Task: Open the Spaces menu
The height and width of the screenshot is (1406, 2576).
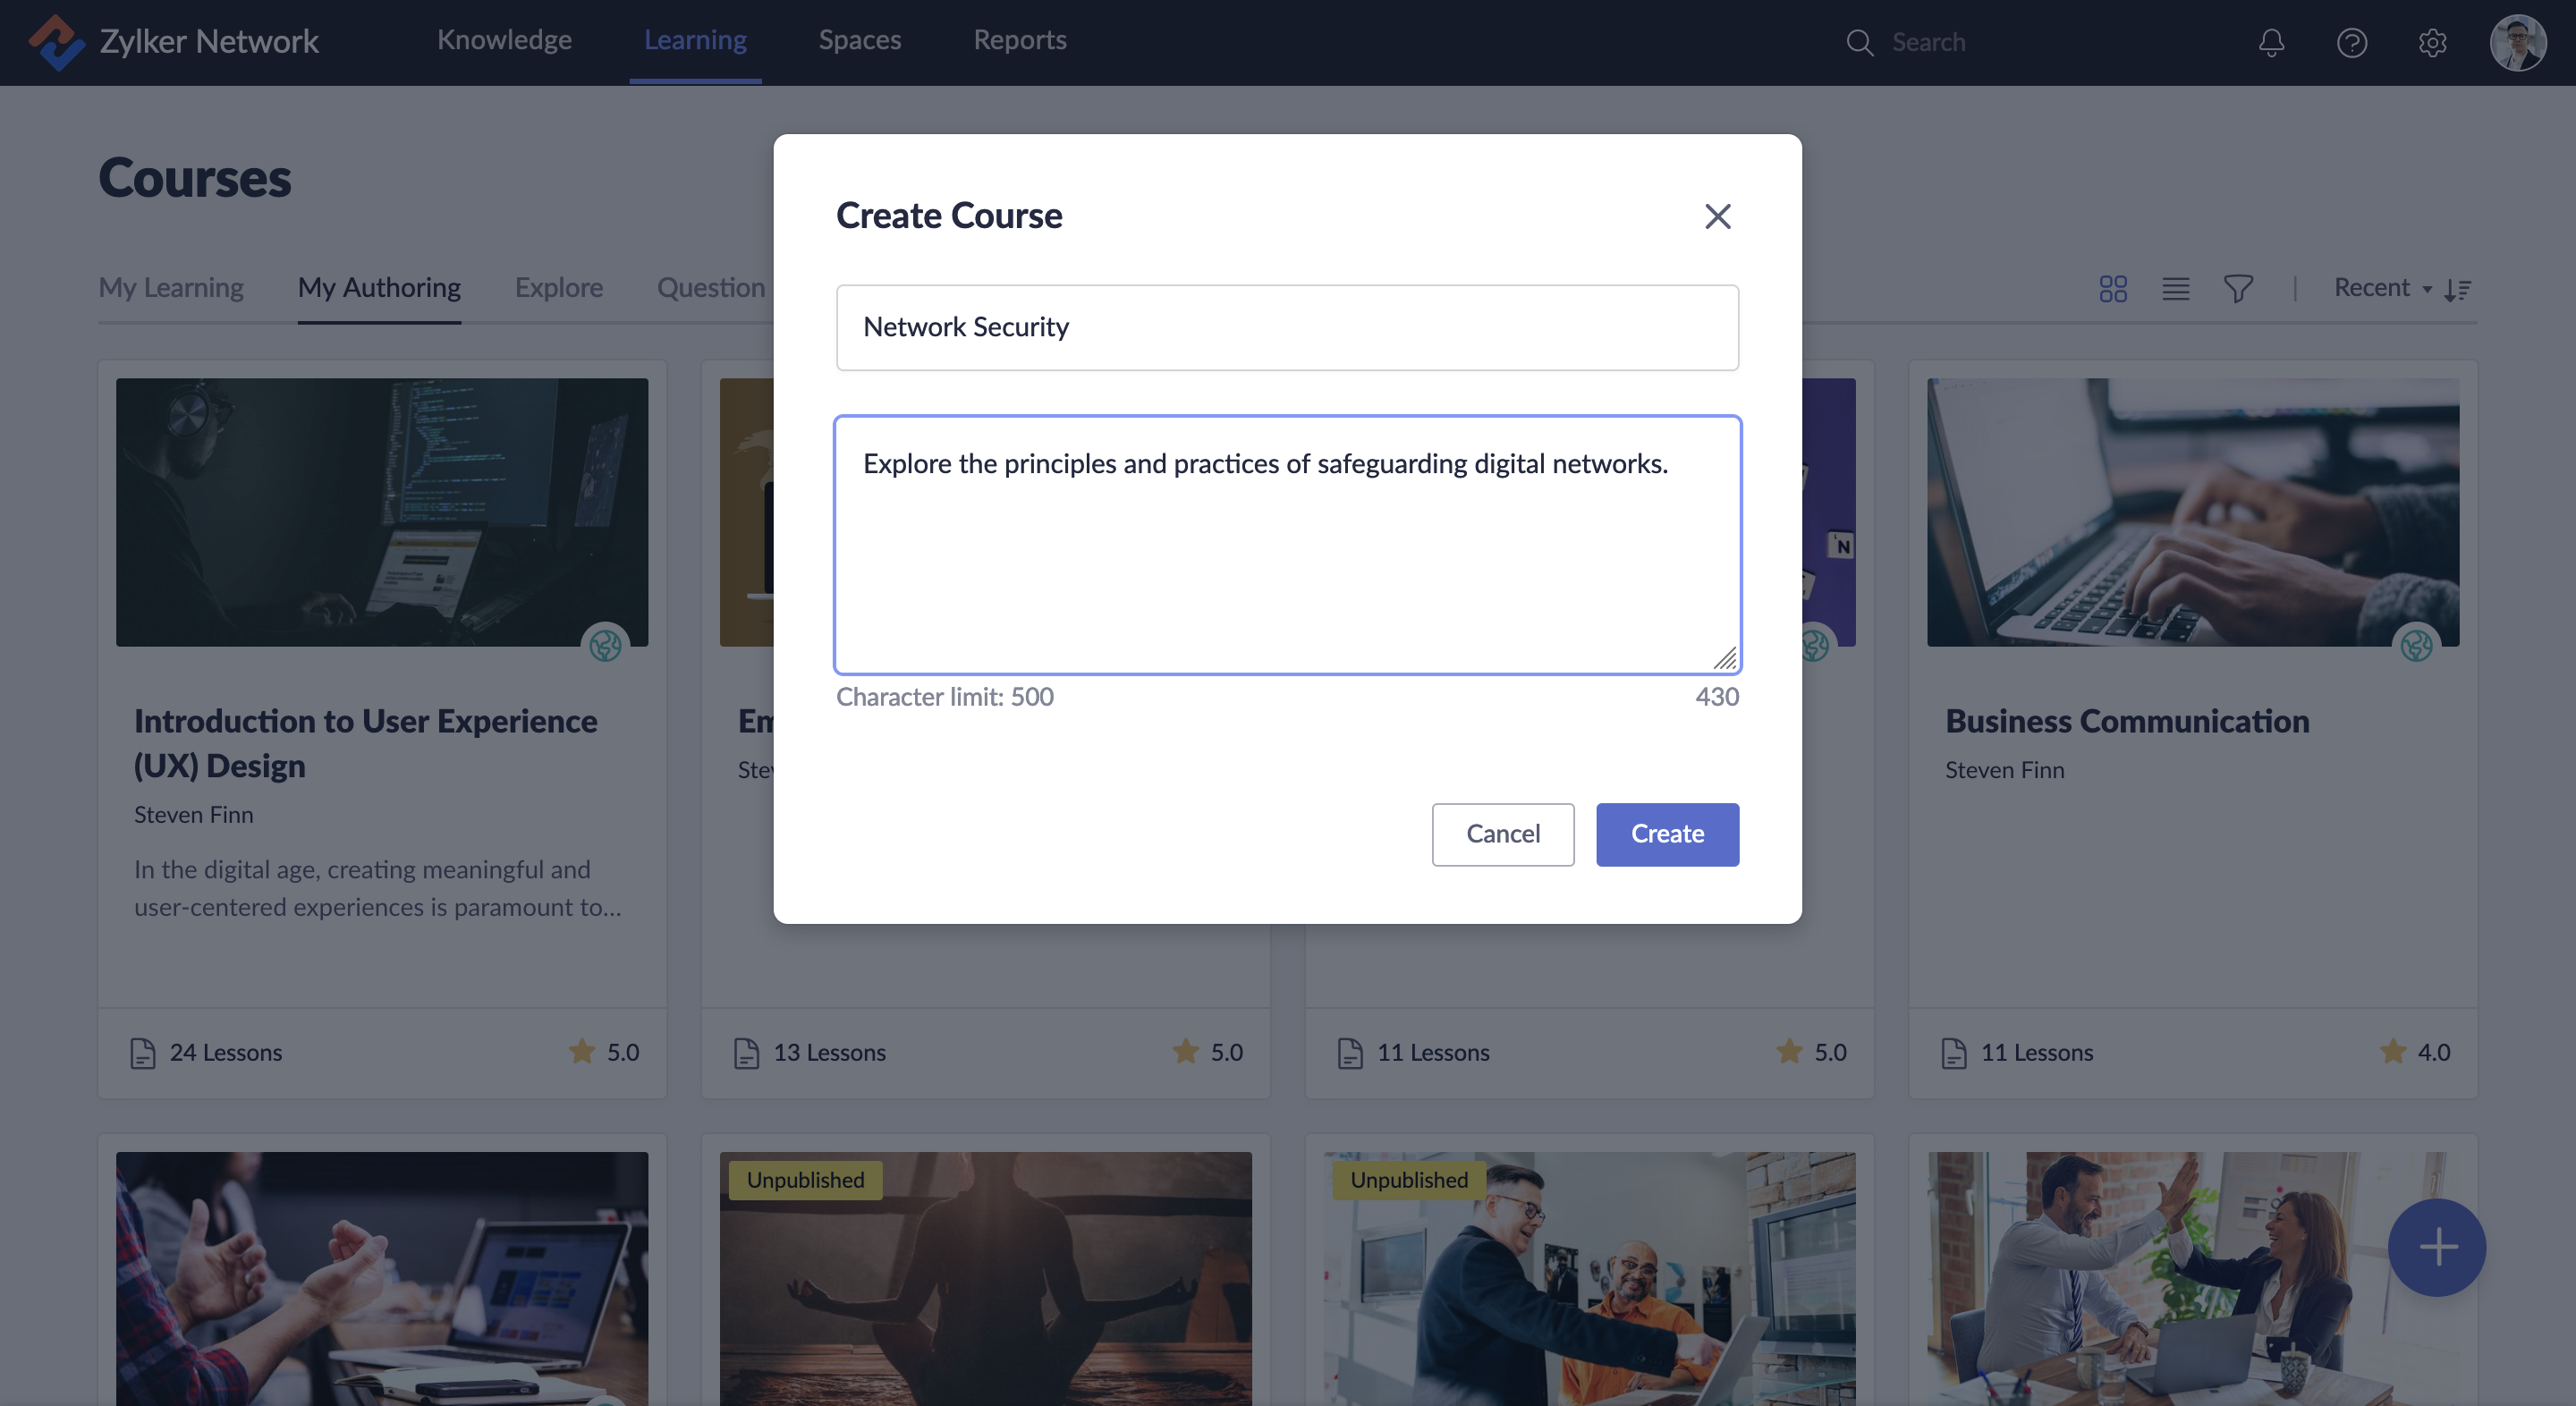Action: click(x=859, y=40)
